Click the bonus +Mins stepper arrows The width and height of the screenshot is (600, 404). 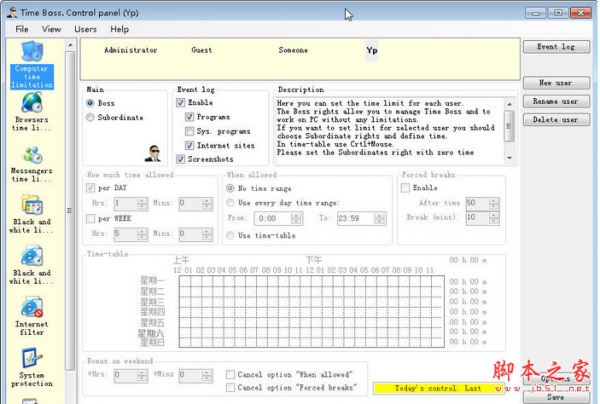click(207, 375)
